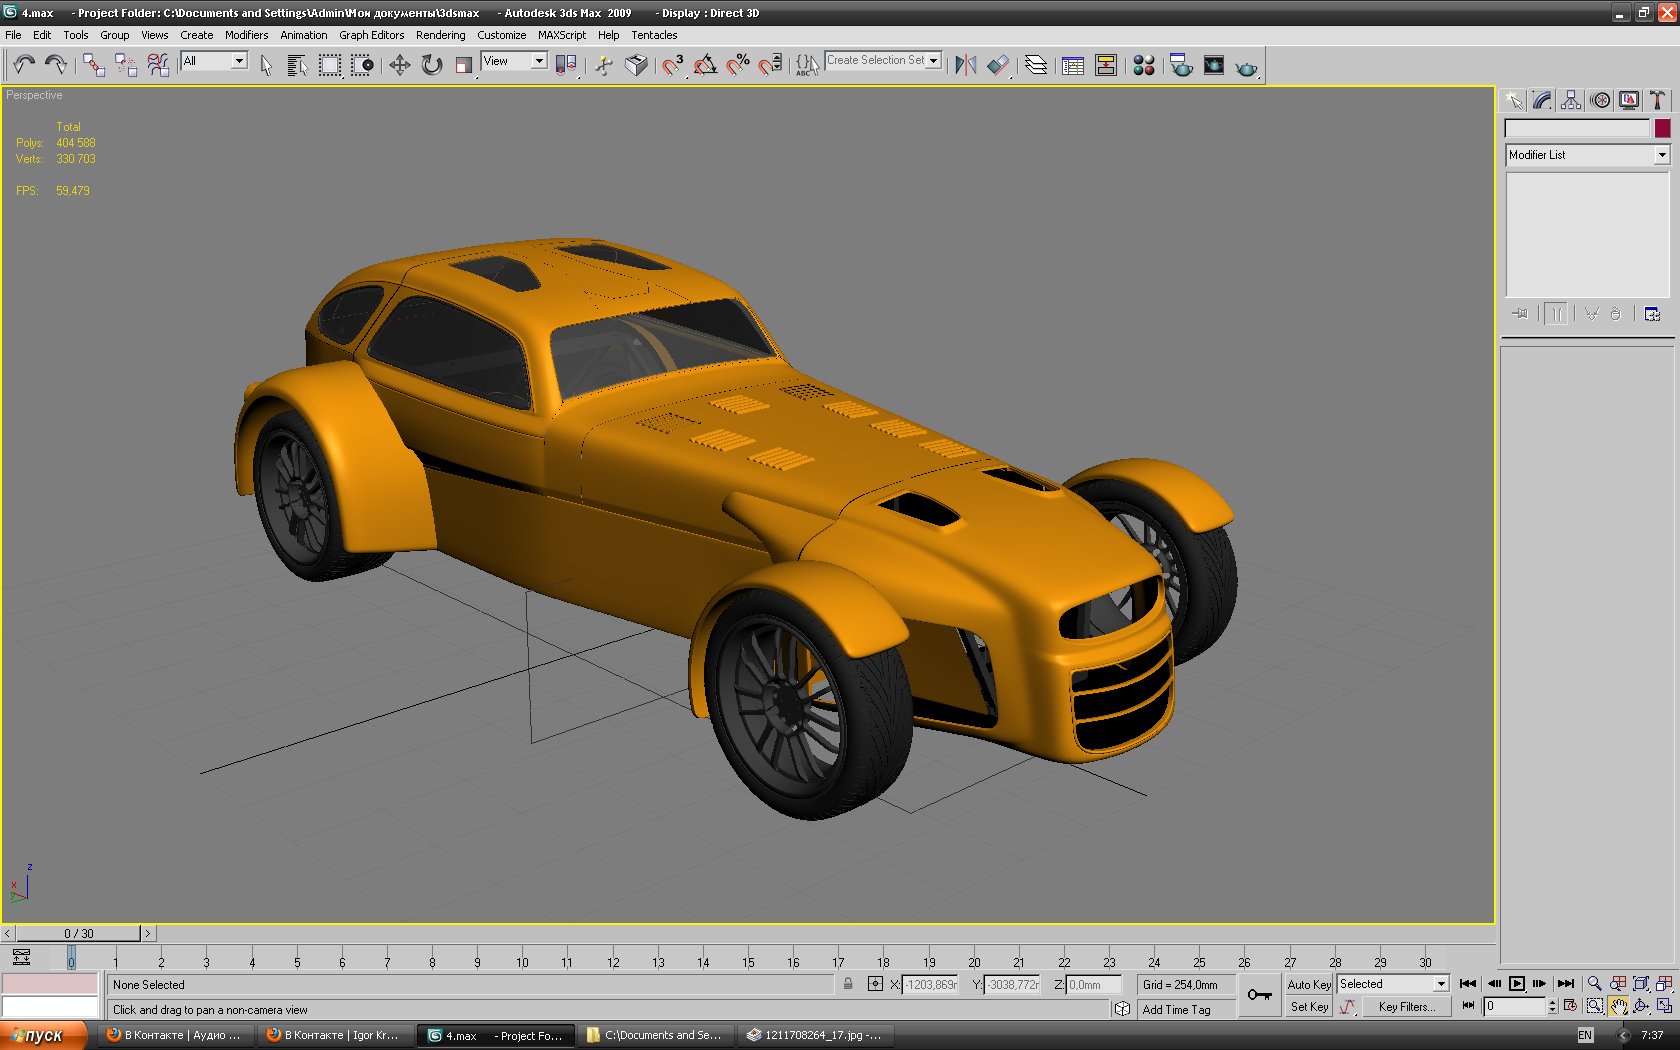Choose the Select Object arrow tool
Image resolution: width=1680 pixels, height=1050 pixels.
tap(266, 65)
